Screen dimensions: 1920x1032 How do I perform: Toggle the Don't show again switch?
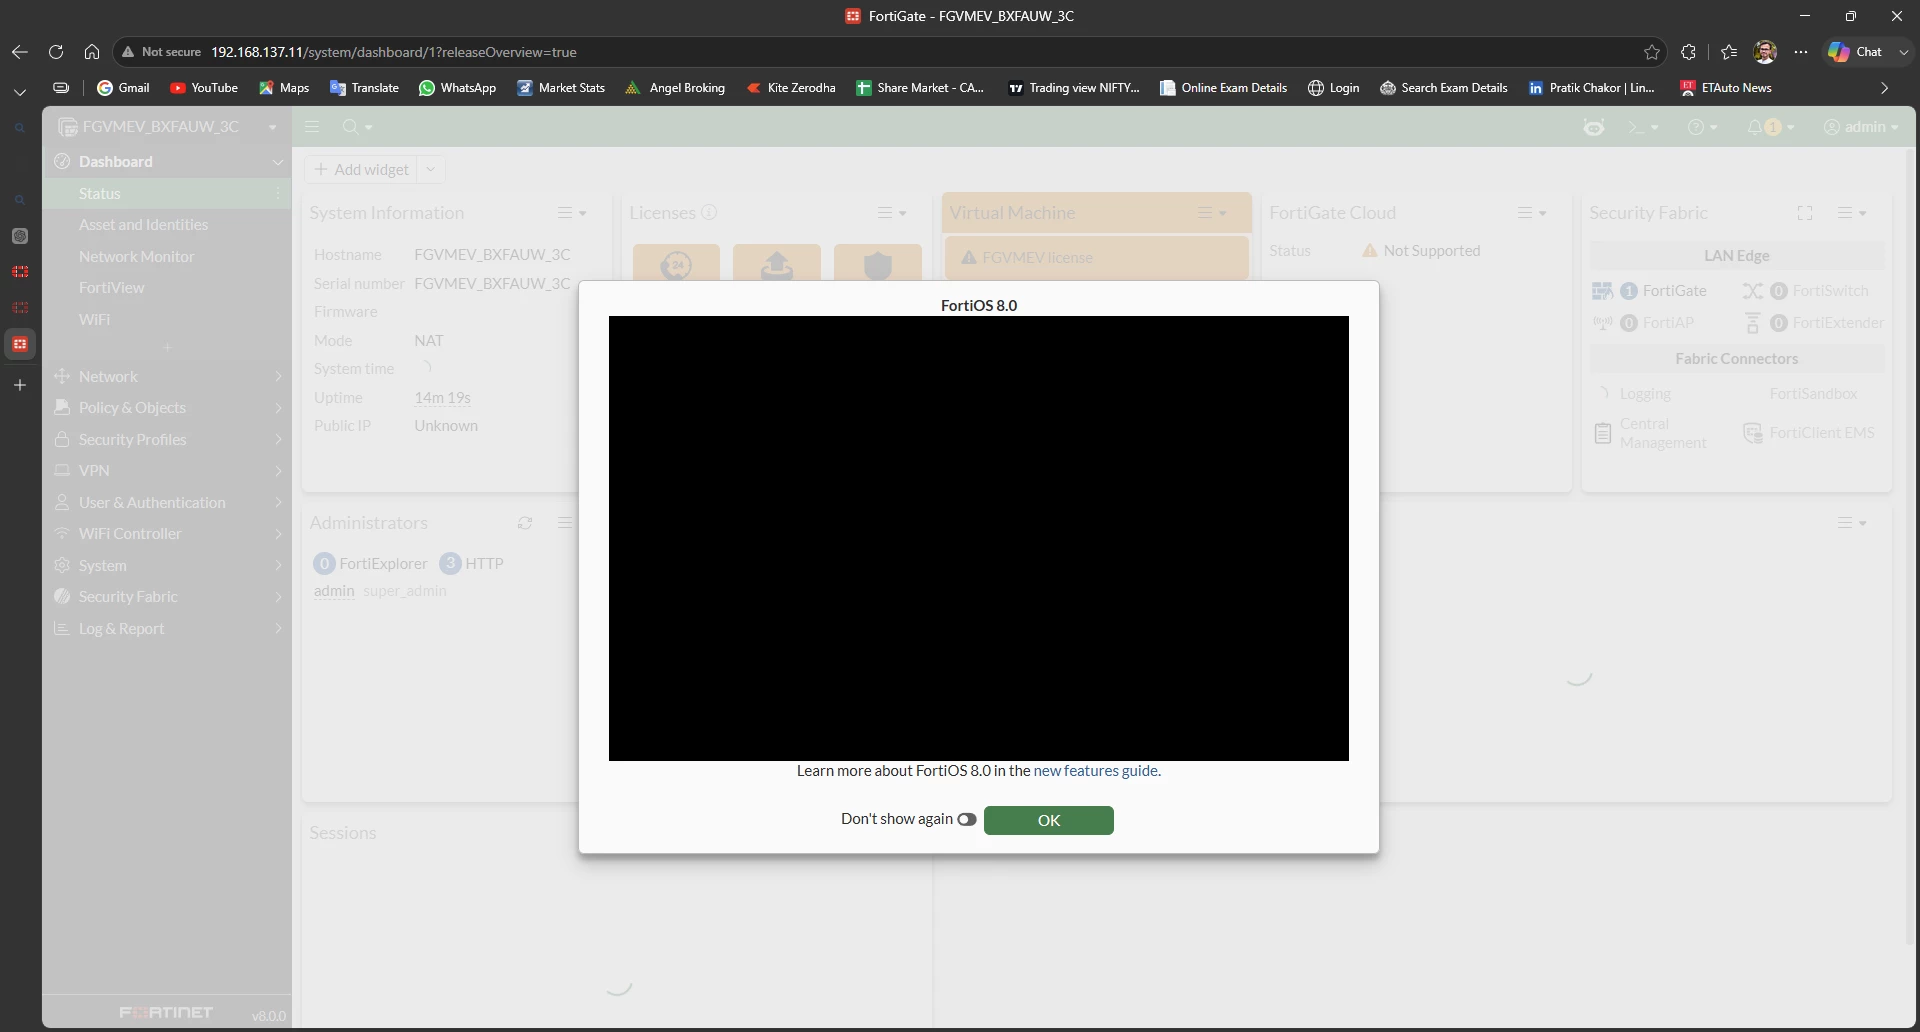click(966, 819)
